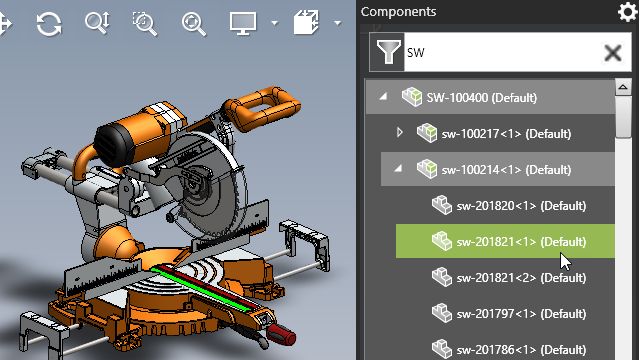
Task: Click the Zoom to Fit icon
Action: (x=193, y=24)
